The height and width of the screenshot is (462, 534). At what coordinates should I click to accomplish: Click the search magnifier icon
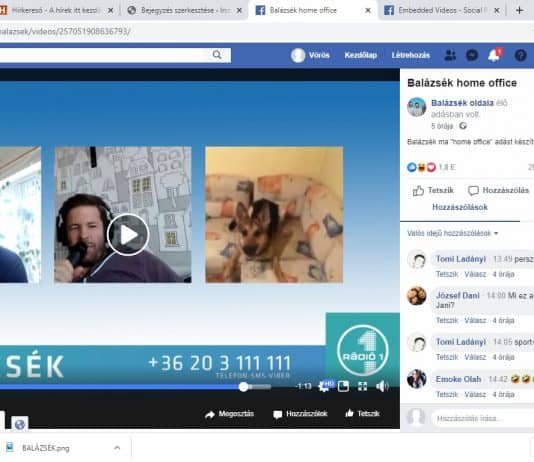[x=217, y=55]
